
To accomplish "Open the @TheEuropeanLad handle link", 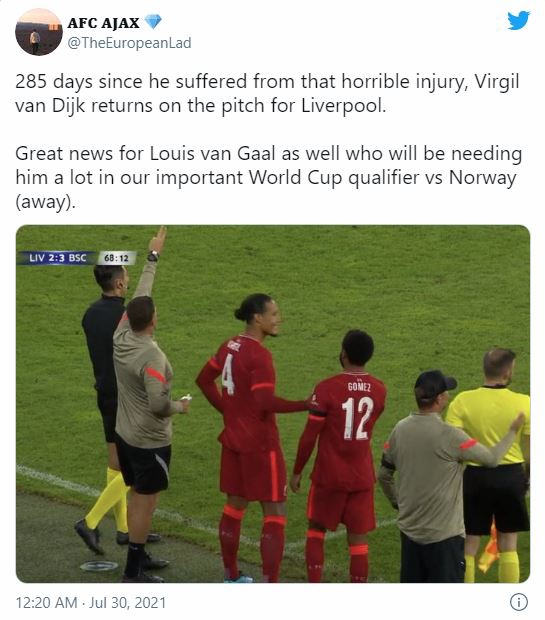I will (x=129, y=43).
